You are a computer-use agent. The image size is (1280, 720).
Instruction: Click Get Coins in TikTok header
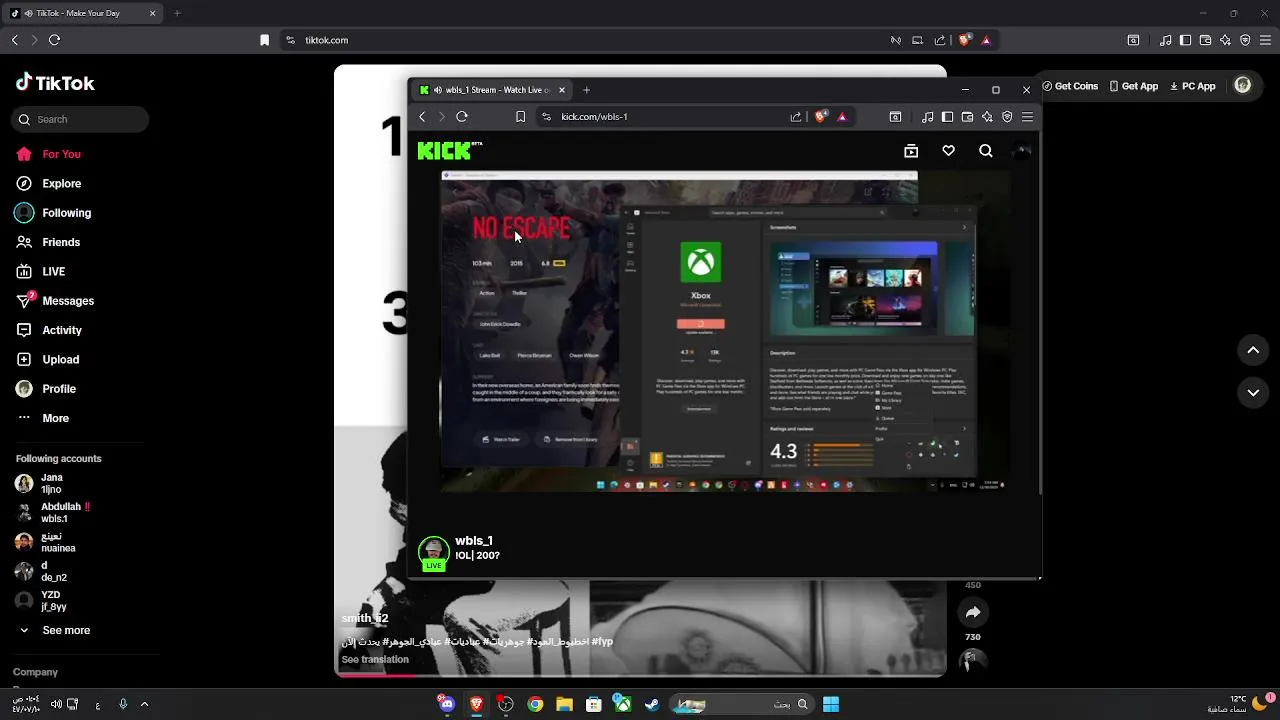point(1070,86)
